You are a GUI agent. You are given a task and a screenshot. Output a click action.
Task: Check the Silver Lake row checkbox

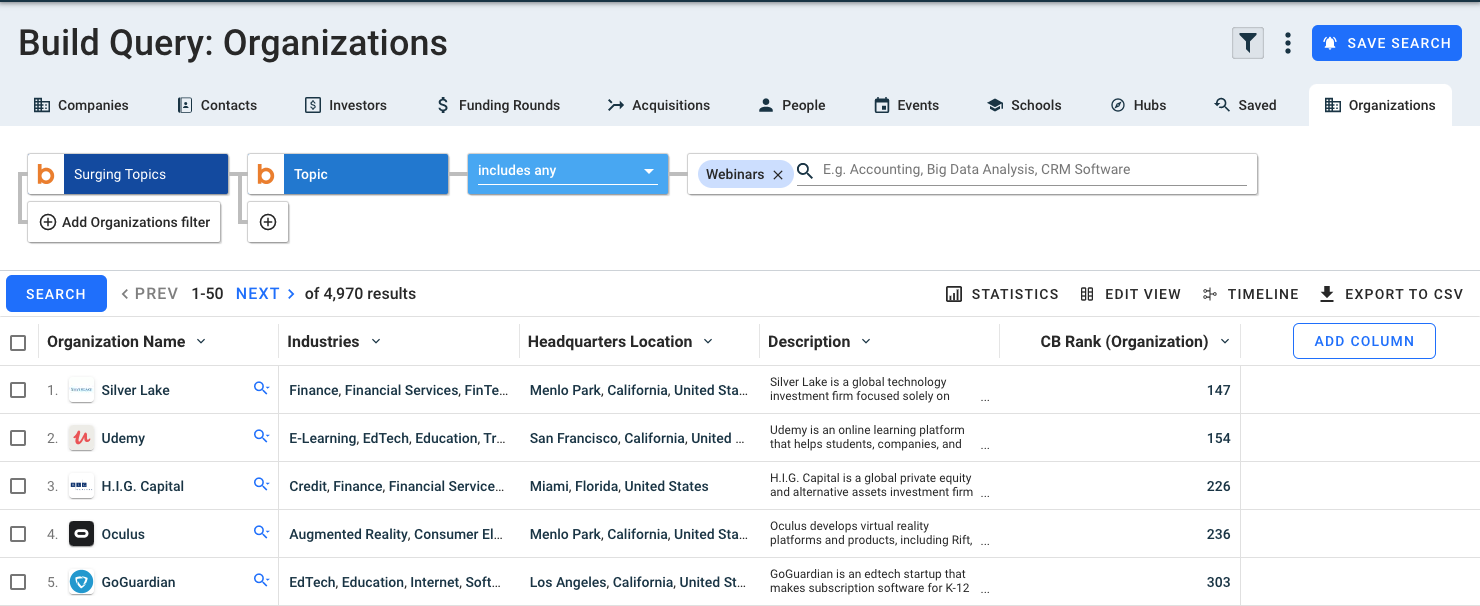coord(18,390)
